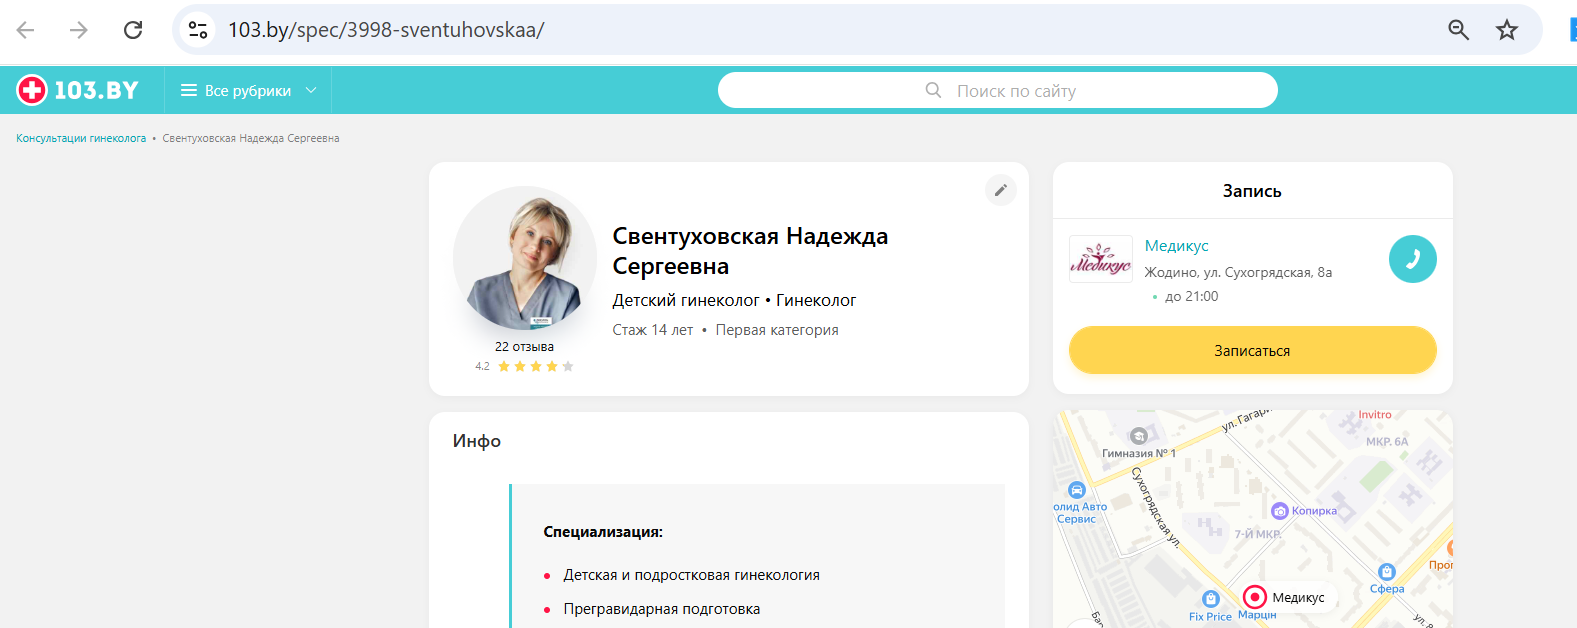Click the address bar URL 103.by/spec/3998-sventuhovskaa/
The height and width of the screenshot is (628, 1577).
[386, 30]
